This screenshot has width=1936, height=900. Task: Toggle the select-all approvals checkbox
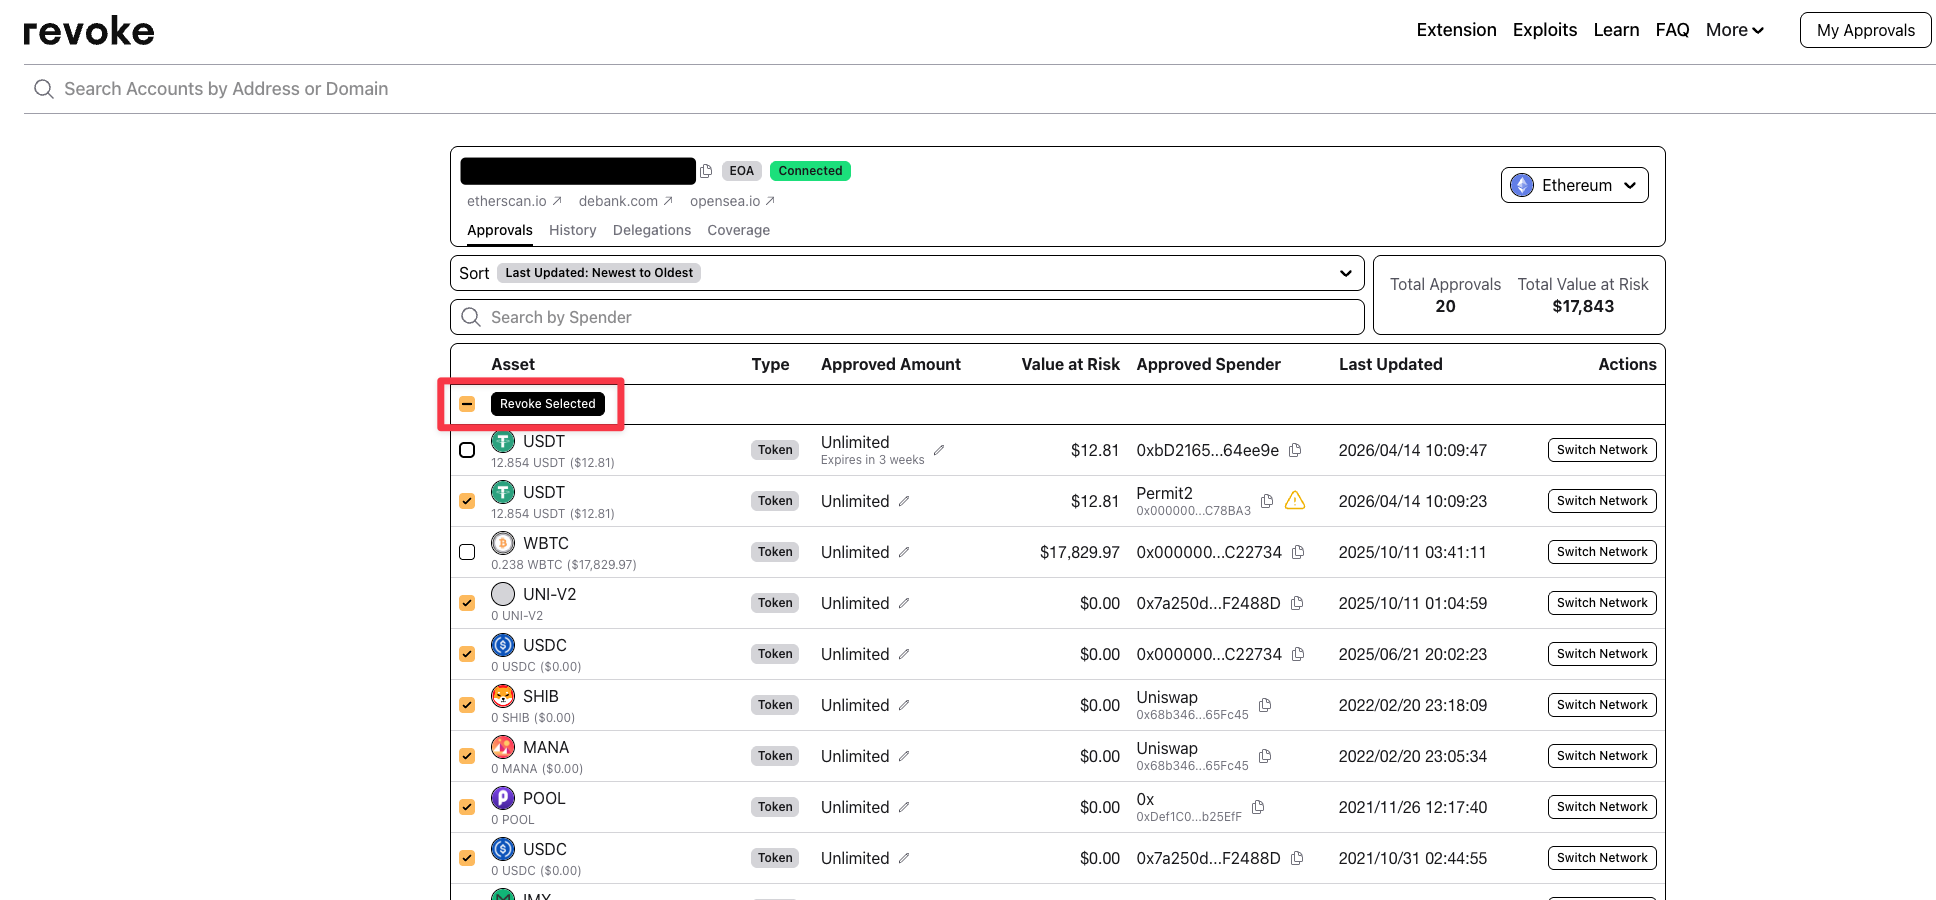pyautogui.click(x=467, y=404)
